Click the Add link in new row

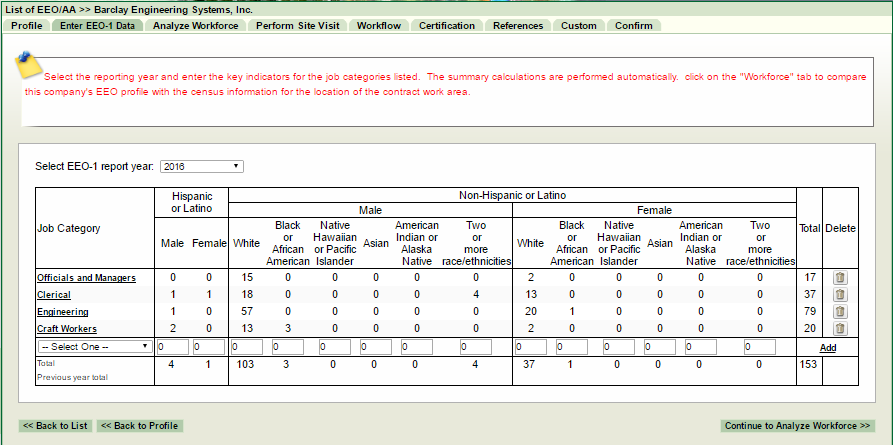tap(827, 348)
